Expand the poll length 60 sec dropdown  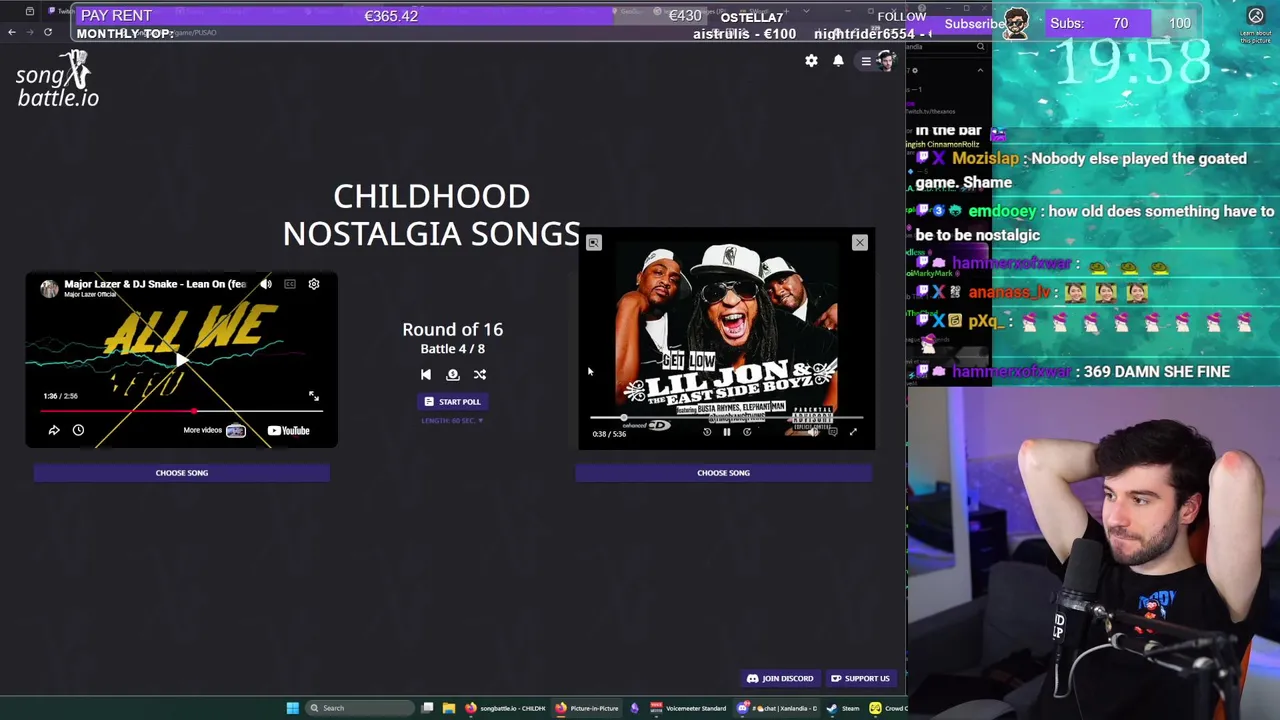[453, 421]
